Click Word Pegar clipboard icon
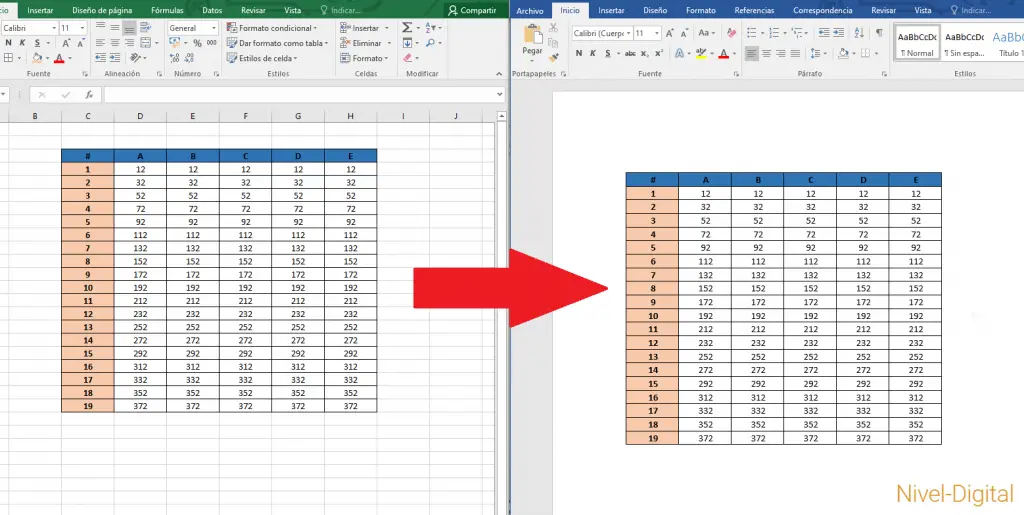 pos(533,34)
